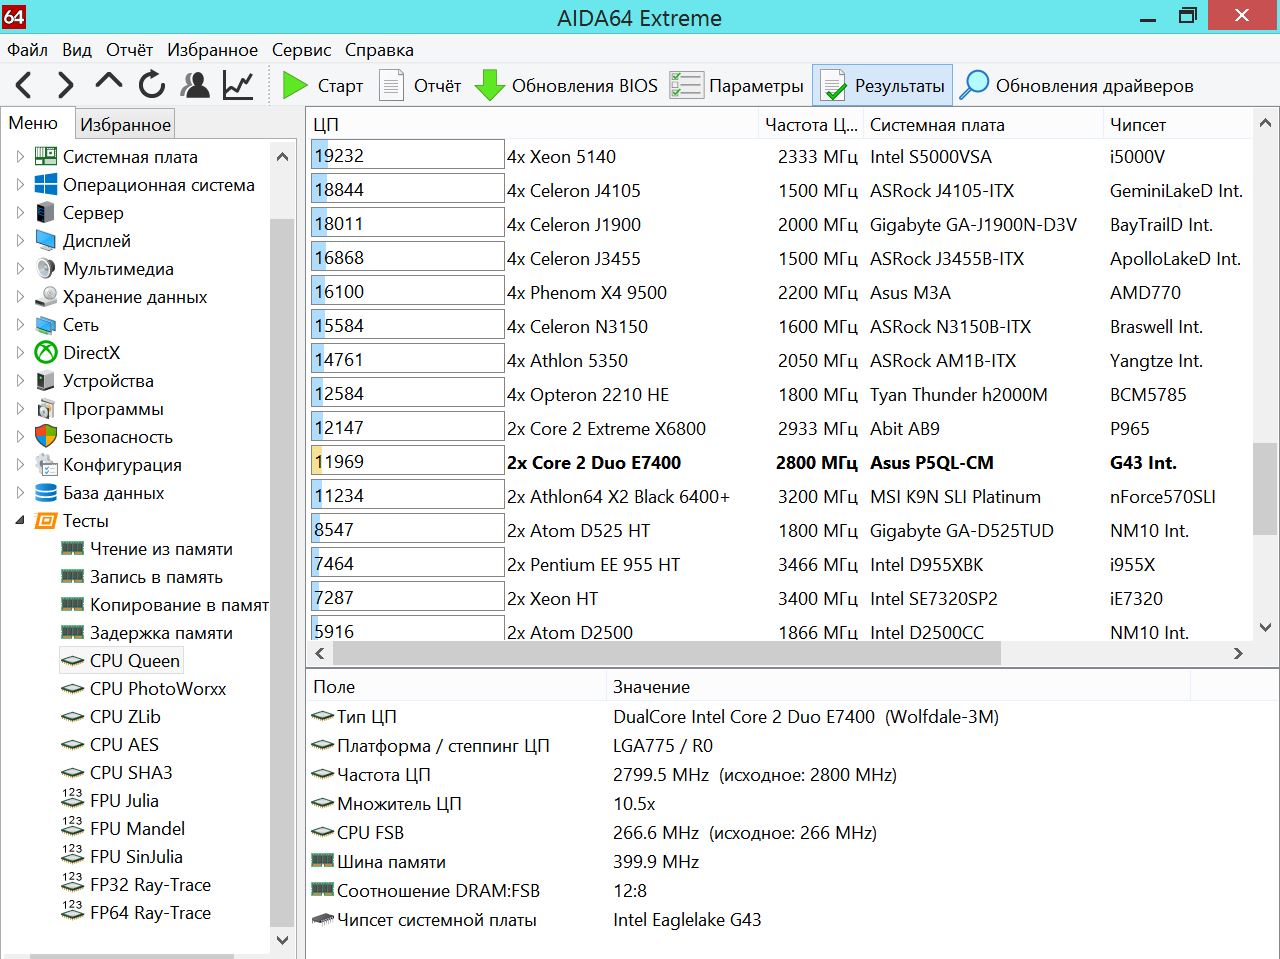This screenshot has width=1280, height=959.
Task: Open the Справка menu
Action: [379, 50]
